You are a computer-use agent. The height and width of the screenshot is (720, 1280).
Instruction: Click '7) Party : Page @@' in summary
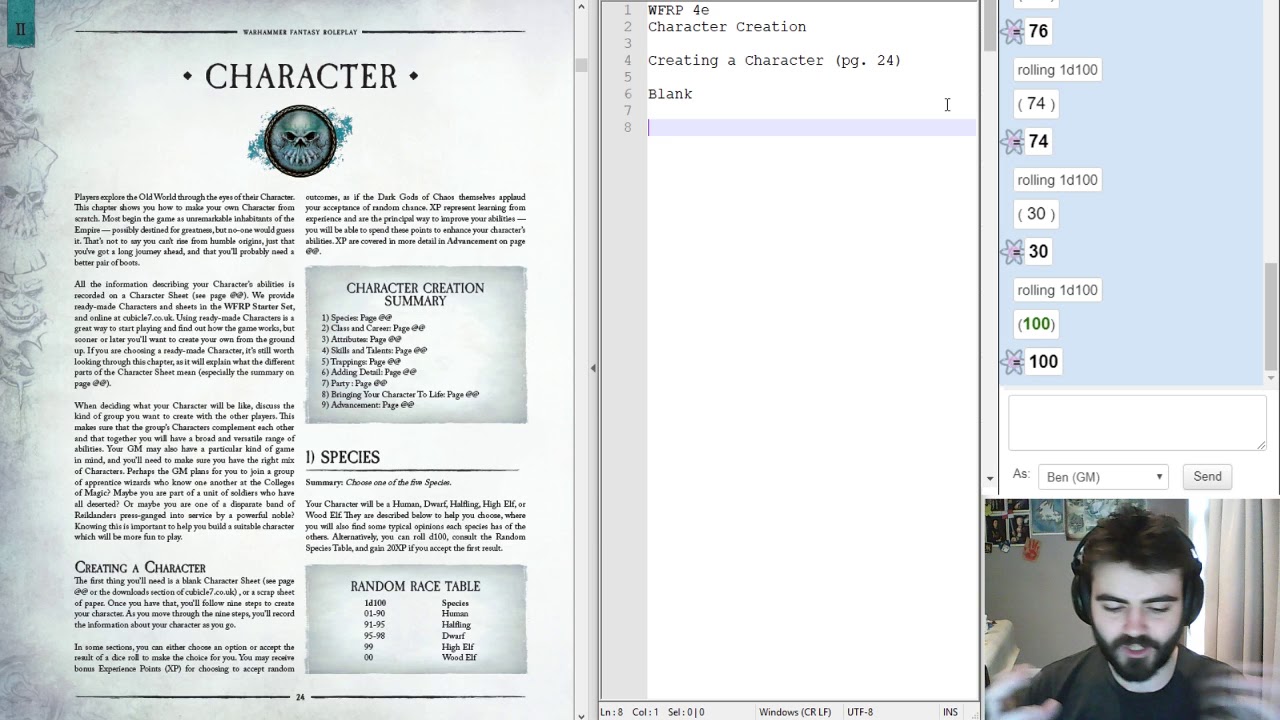[354, 383]
